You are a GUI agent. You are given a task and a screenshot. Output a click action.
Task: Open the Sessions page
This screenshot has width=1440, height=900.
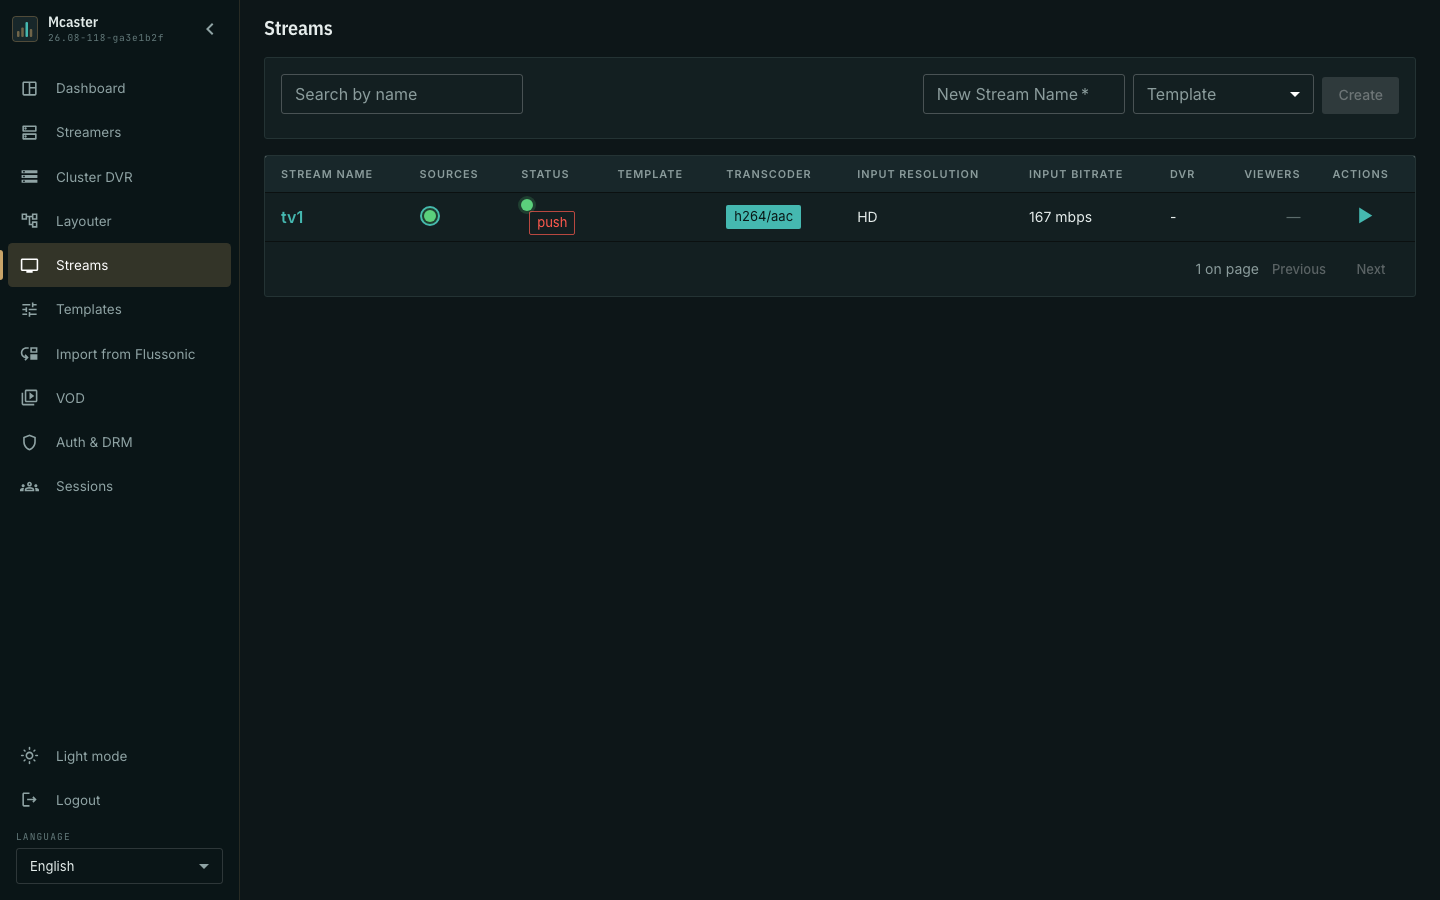click(x=119, y=486)
